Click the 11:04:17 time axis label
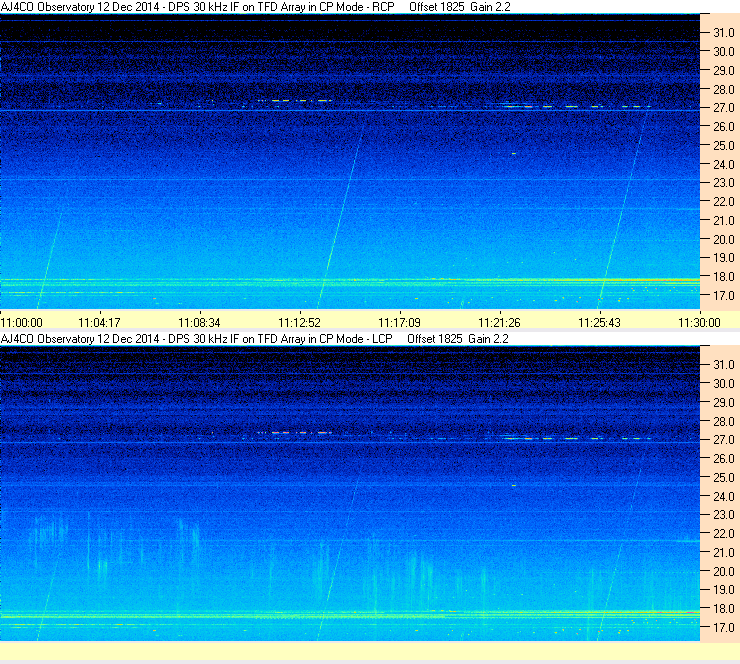Viewport: 740px width, 664px height. (x=99, y=323)
